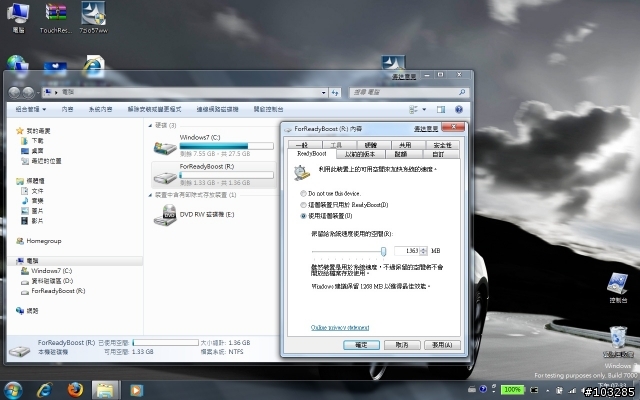Click the Map network drive toolbar command
The width and height of the screenshot is (640, 400).
217,109
